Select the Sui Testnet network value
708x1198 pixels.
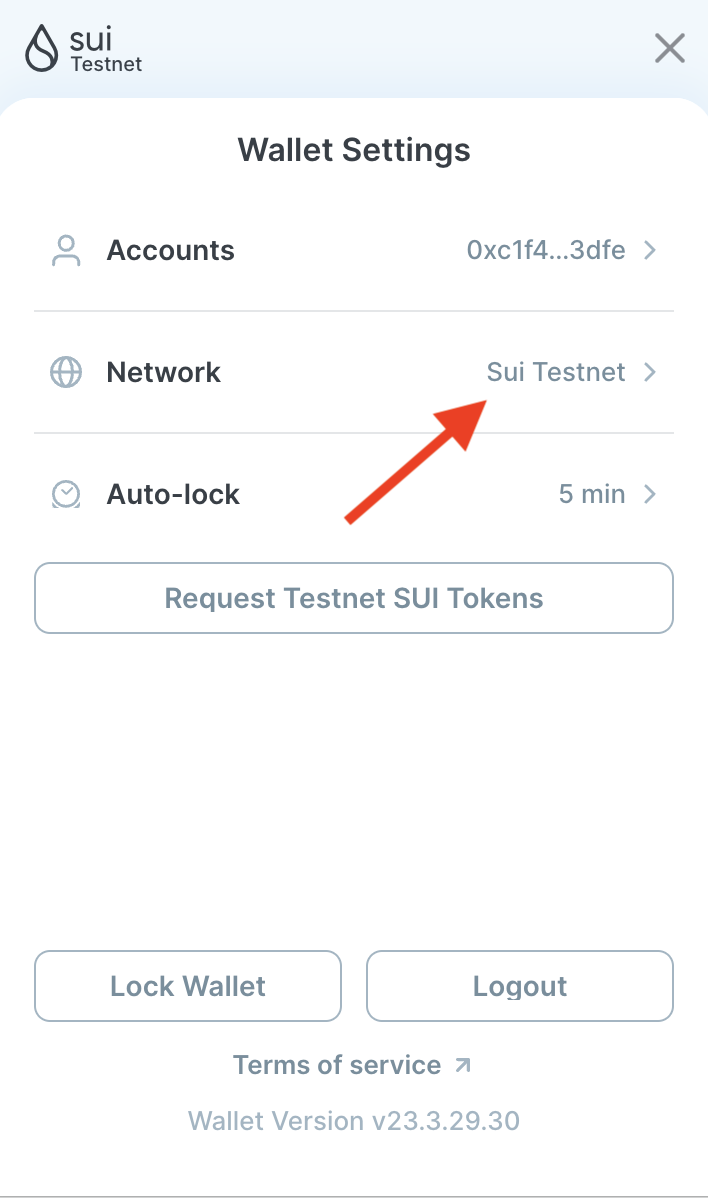556,372
